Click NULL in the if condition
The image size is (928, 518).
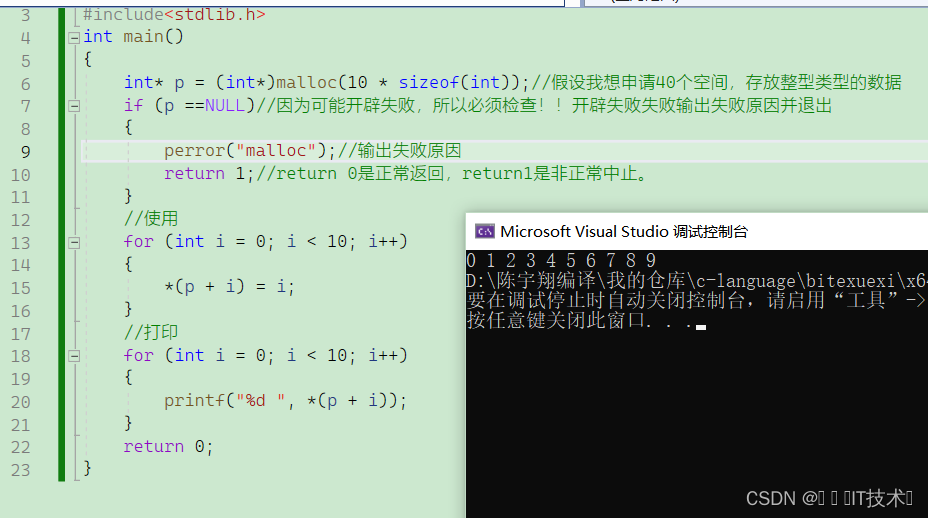(224, 105)
